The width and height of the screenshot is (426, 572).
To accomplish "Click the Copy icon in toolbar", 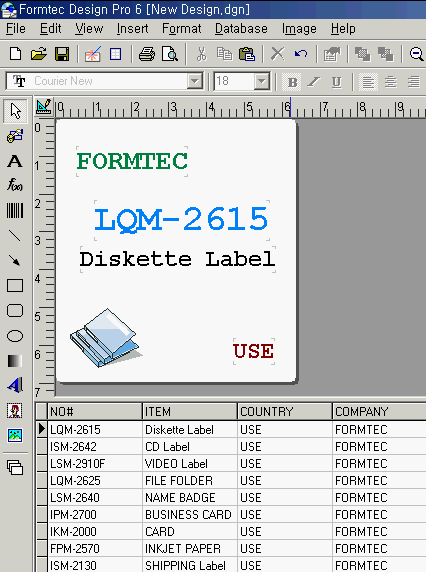I will (x=224, y=54).
